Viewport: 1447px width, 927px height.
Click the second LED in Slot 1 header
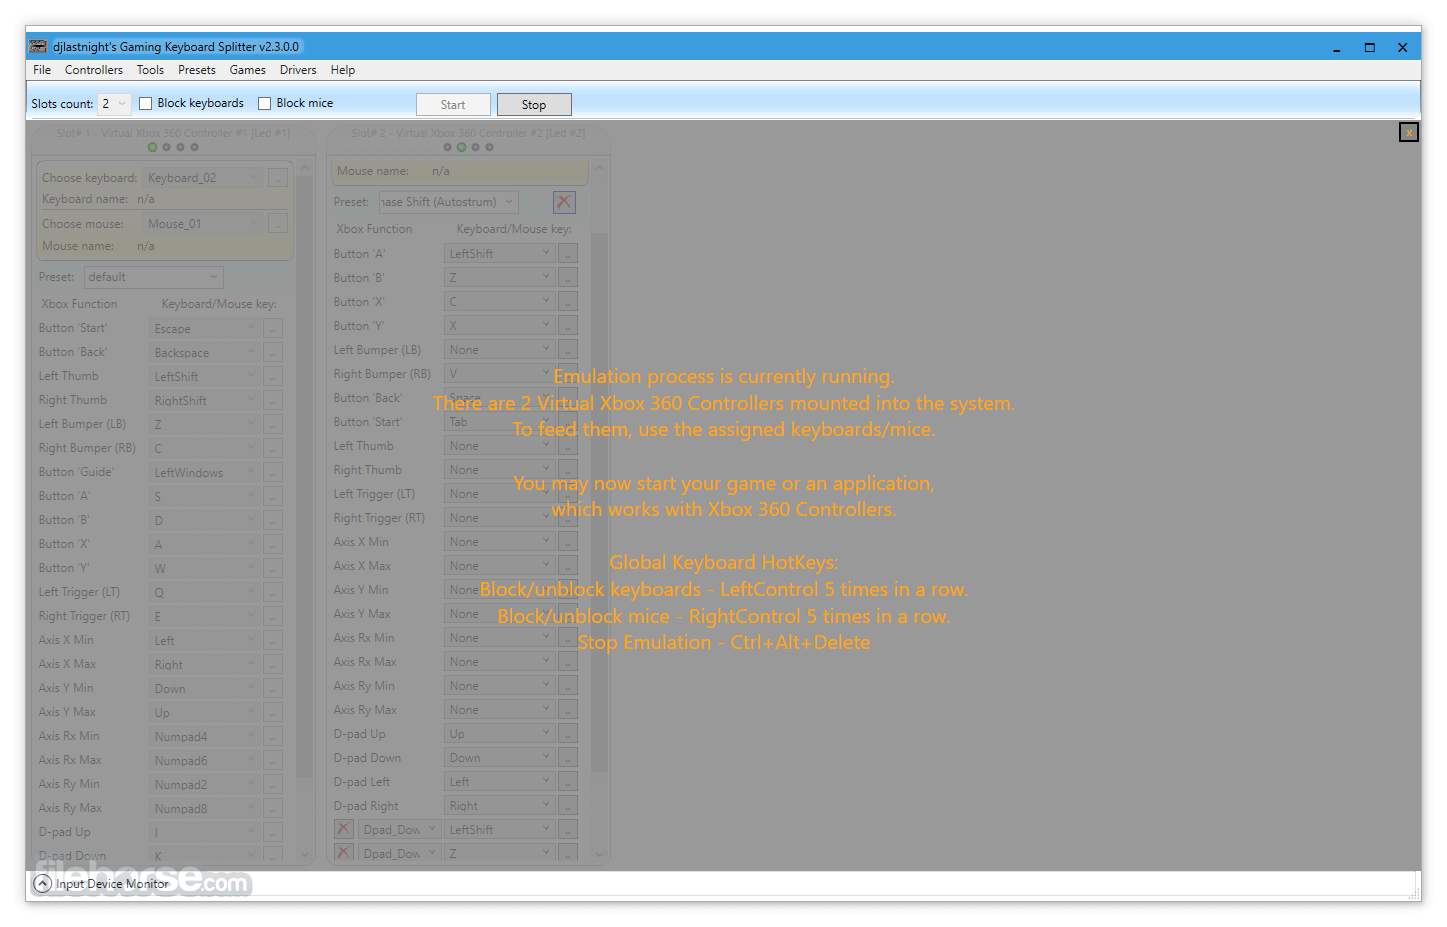coord(166,147)
